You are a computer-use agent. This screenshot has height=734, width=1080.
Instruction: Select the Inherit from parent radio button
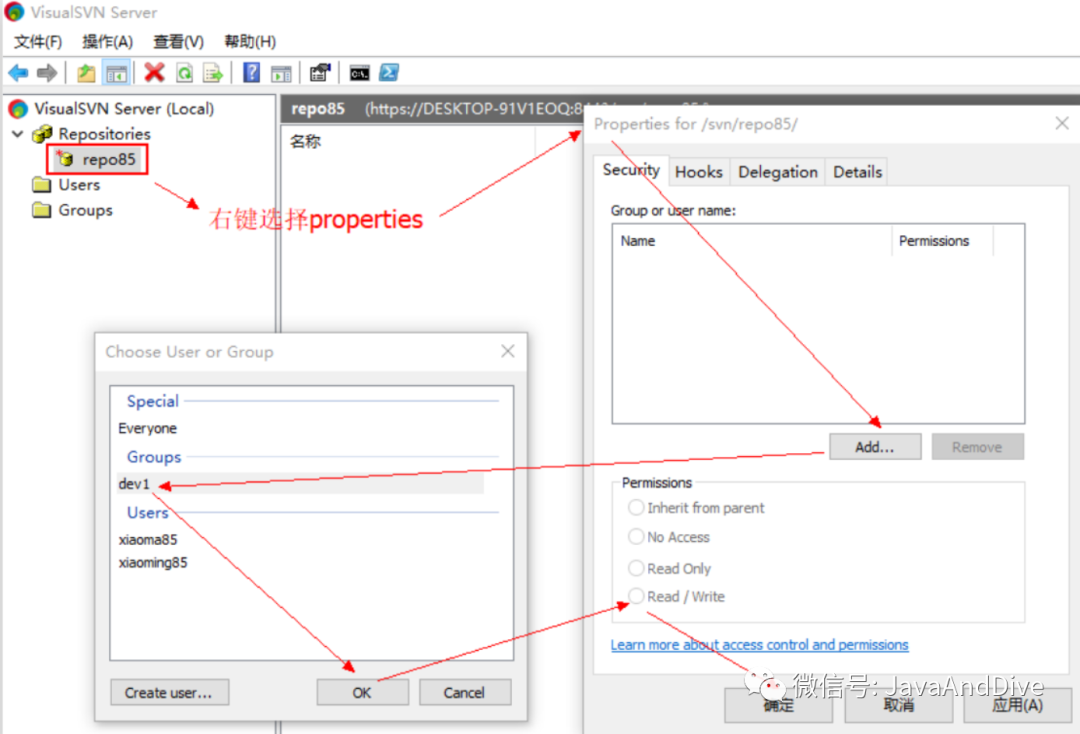636,507
